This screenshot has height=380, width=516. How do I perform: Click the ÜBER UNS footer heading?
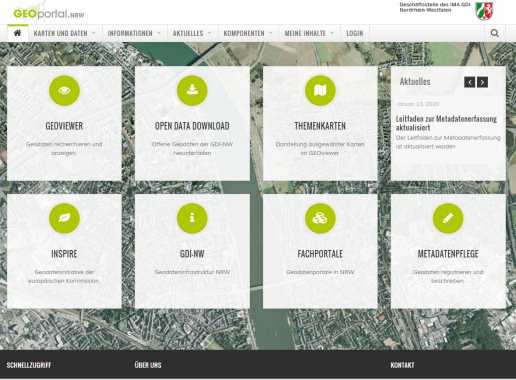coord(148,365)
